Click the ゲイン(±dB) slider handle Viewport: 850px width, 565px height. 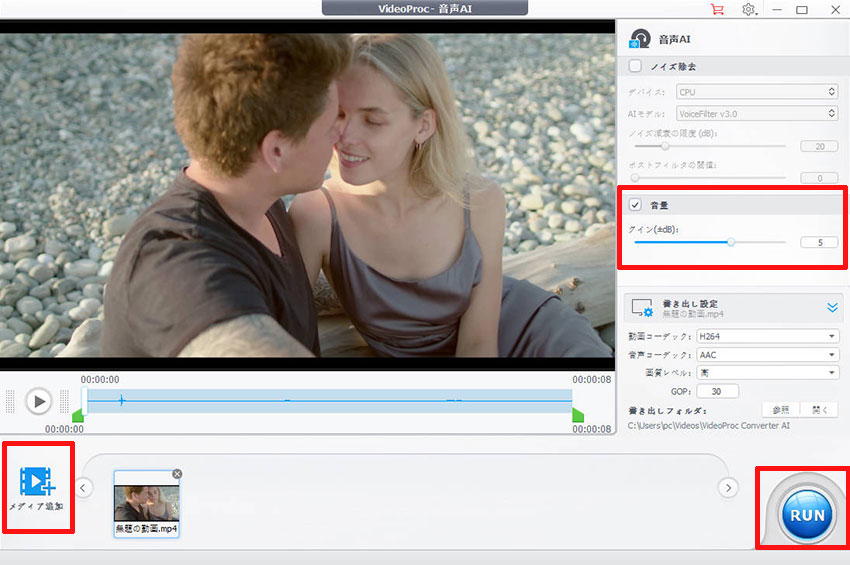click(731, 242)
